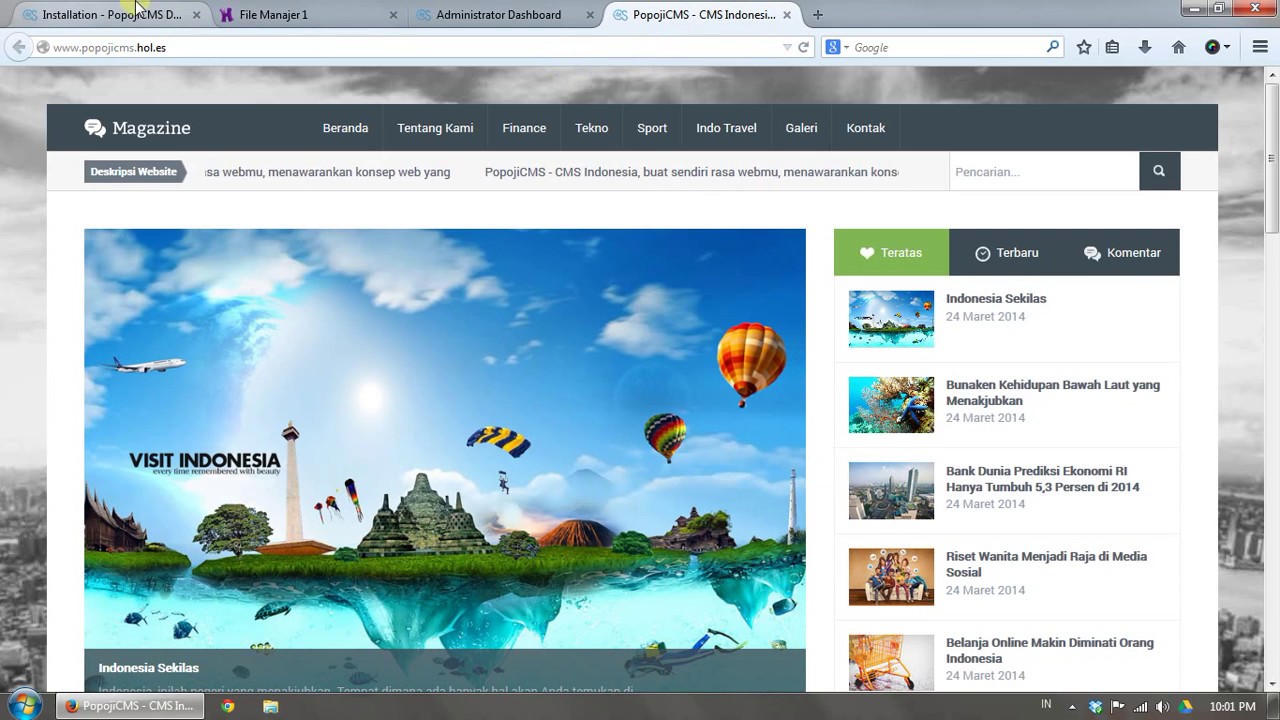Click the Indonesia Sekilas slider caption

click(x=149, y=668)
